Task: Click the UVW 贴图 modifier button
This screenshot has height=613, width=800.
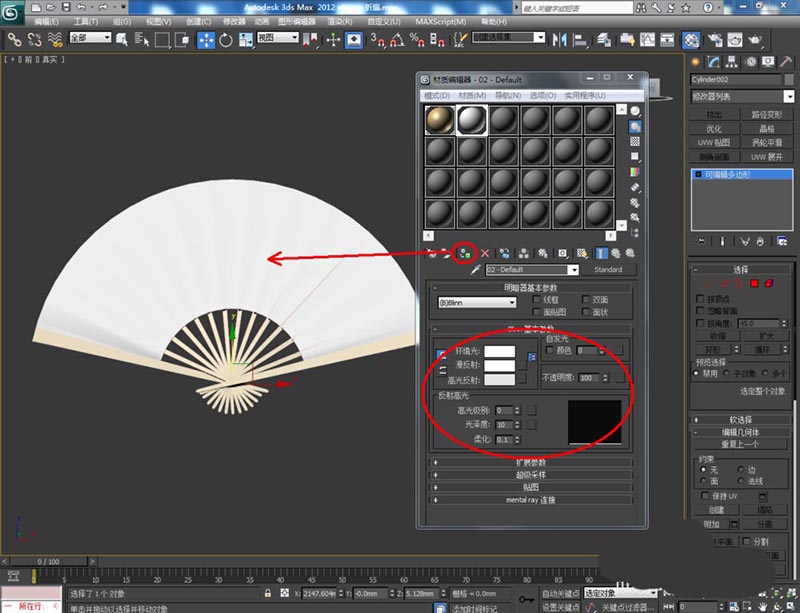Action: pos(713,143)
